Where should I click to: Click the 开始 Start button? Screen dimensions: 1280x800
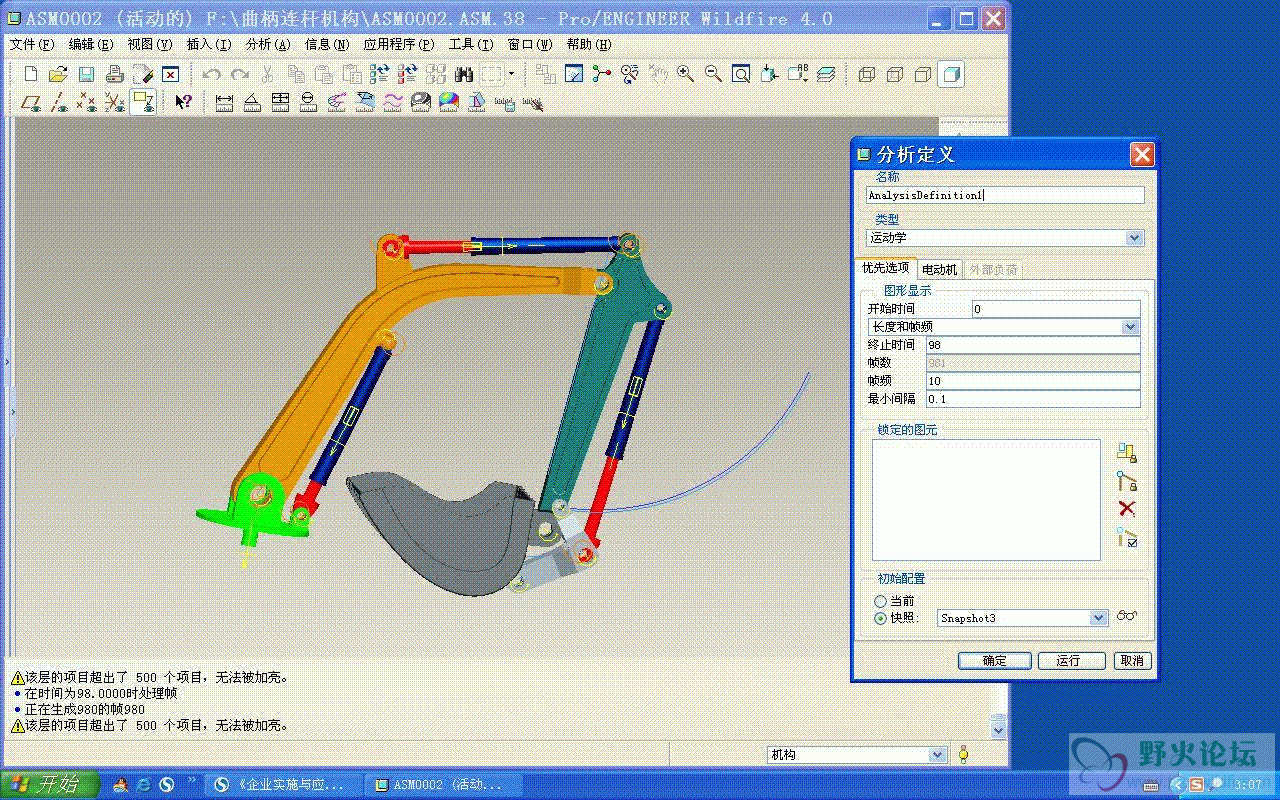click(50, 785)
